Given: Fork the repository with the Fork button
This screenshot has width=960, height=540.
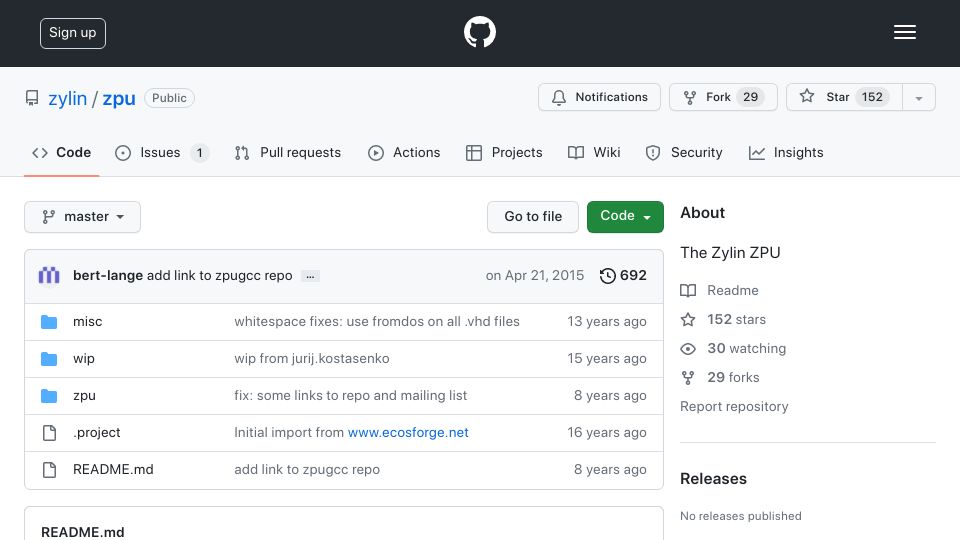Looking at the screenshot, I should click(723, 97).
